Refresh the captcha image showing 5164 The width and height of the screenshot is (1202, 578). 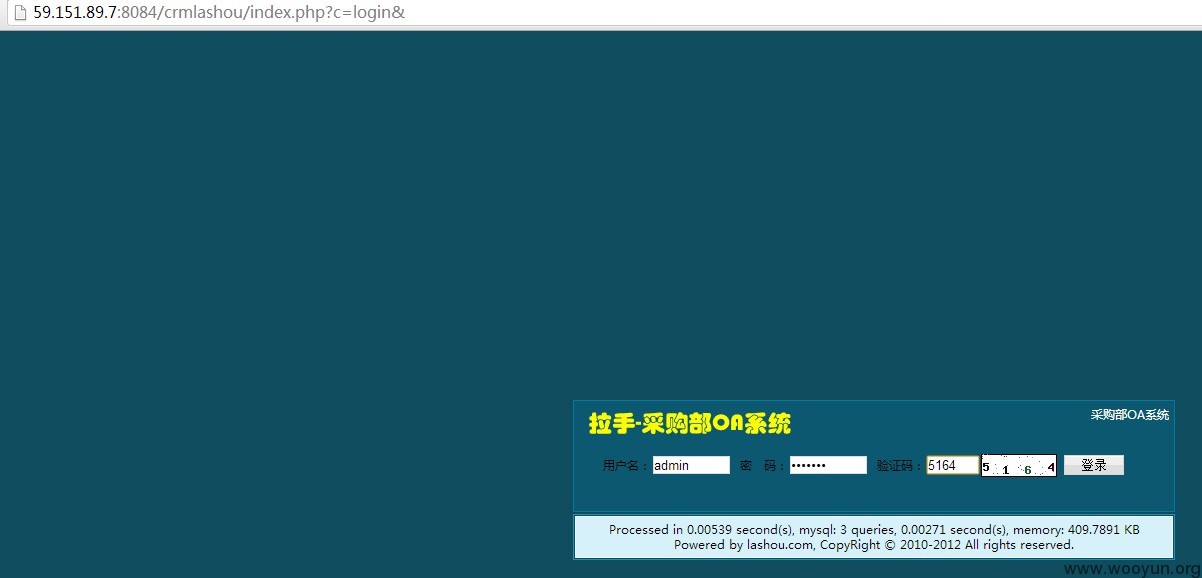click(x=1018, y=466)
